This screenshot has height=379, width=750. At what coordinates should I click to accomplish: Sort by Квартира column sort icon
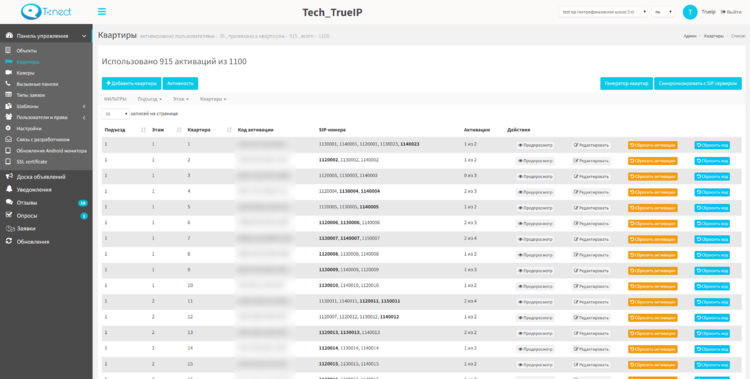point(229,130)
